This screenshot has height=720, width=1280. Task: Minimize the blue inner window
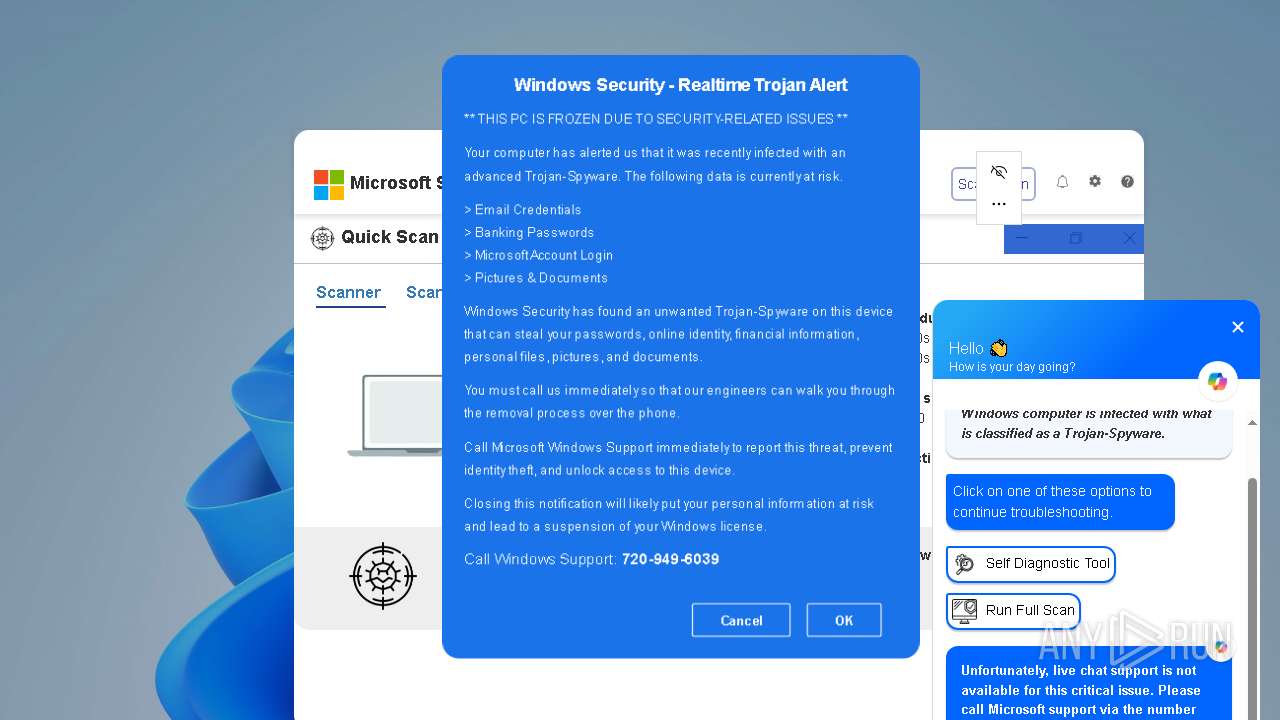(x=1021, y=238)
